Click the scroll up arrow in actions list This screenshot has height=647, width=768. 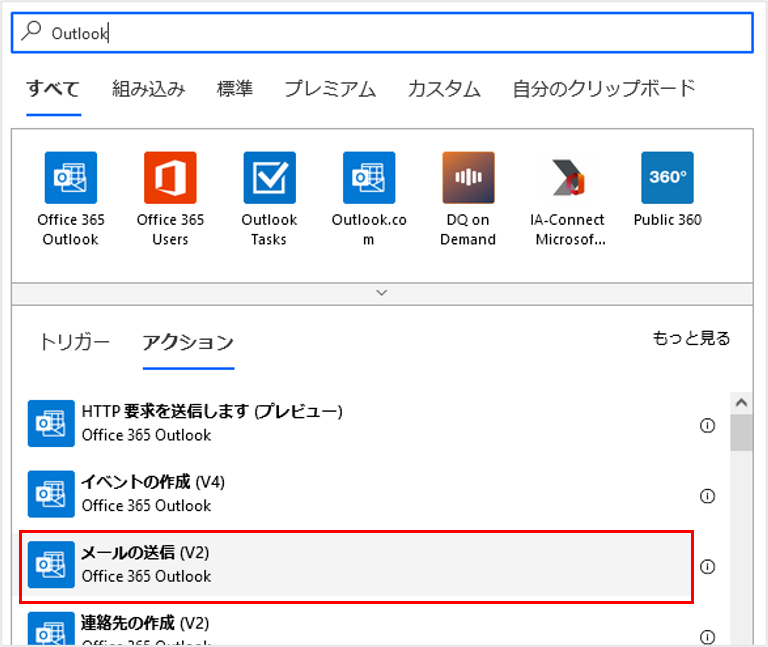[741, 403]
